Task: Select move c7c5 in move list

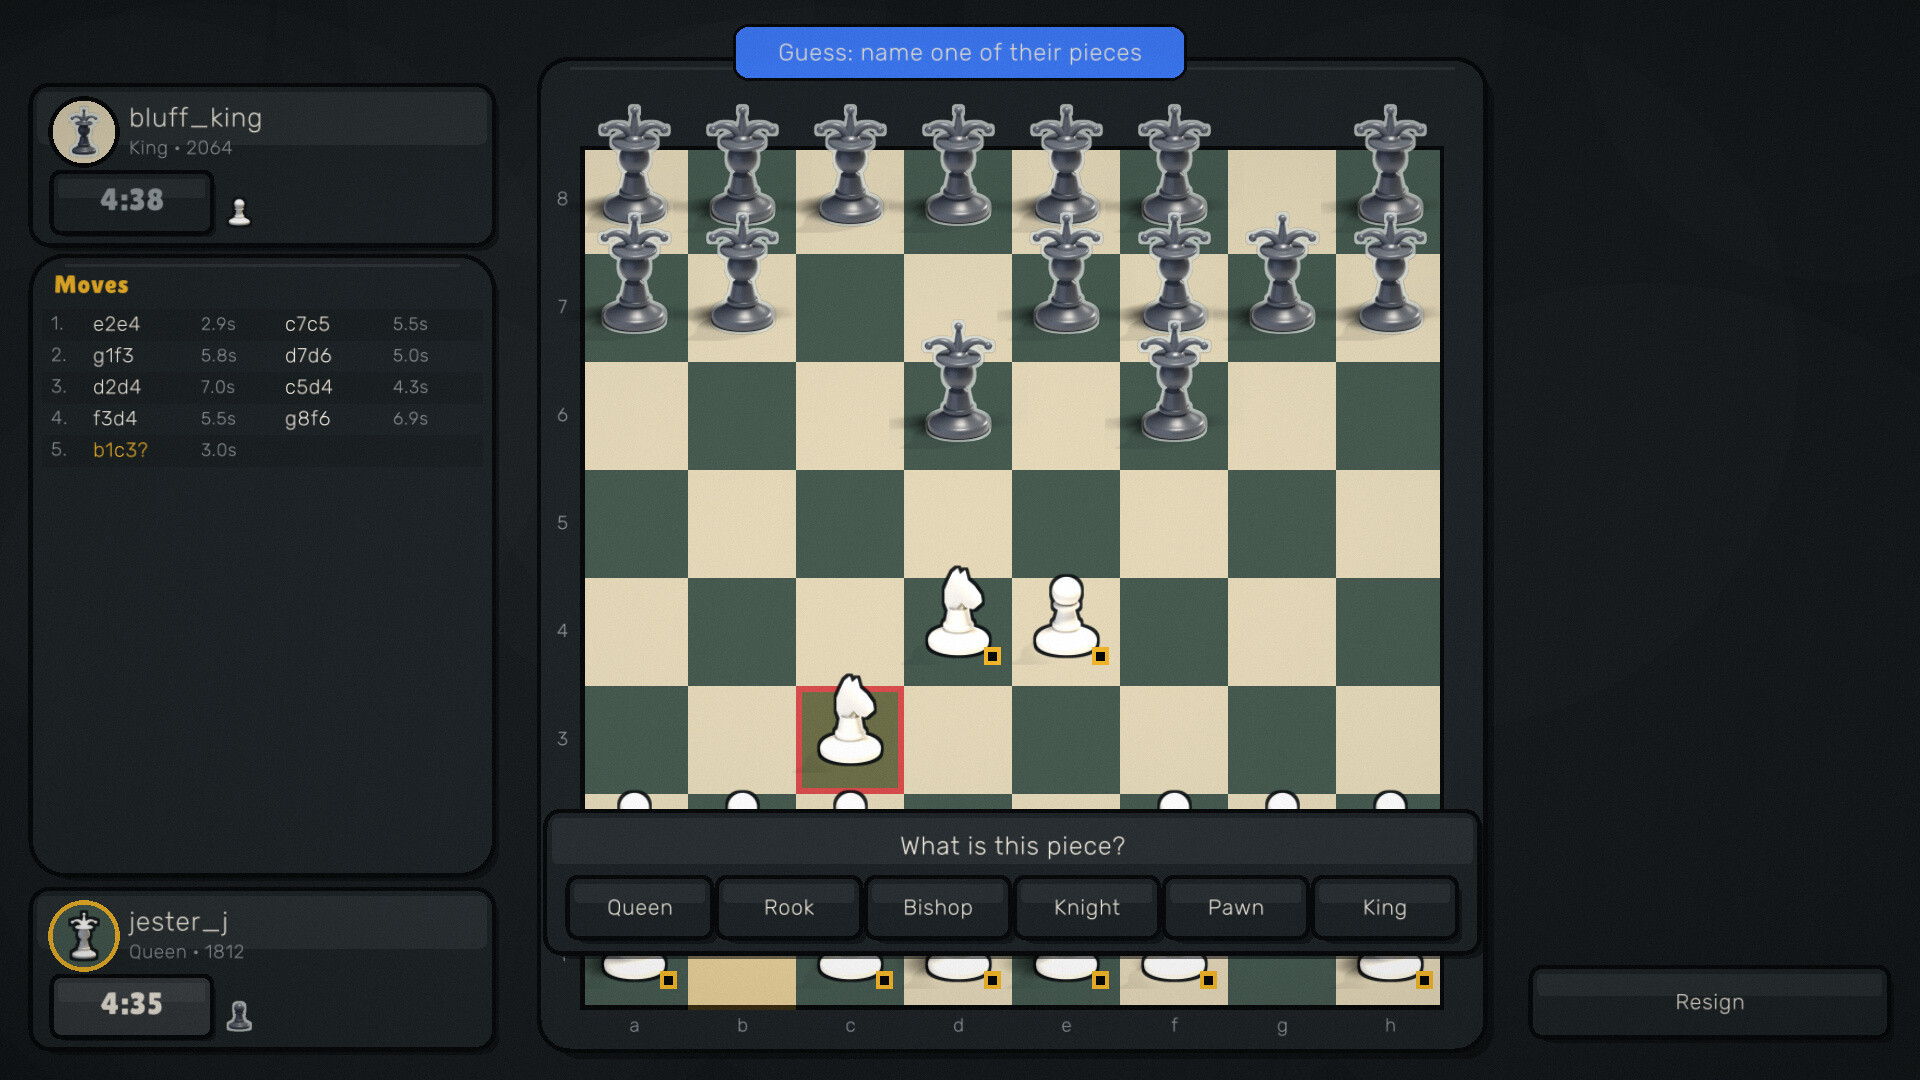Action: (x=307, y=324)
